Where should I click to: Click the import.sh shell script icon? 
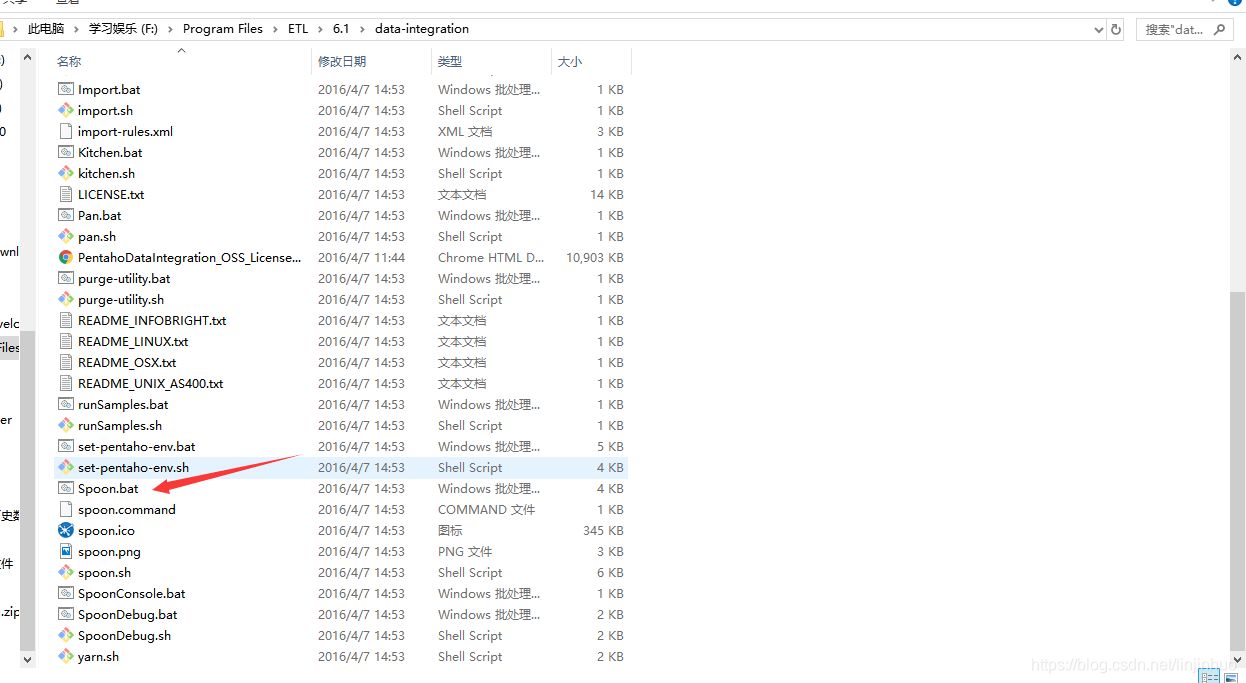pos(66,110)
